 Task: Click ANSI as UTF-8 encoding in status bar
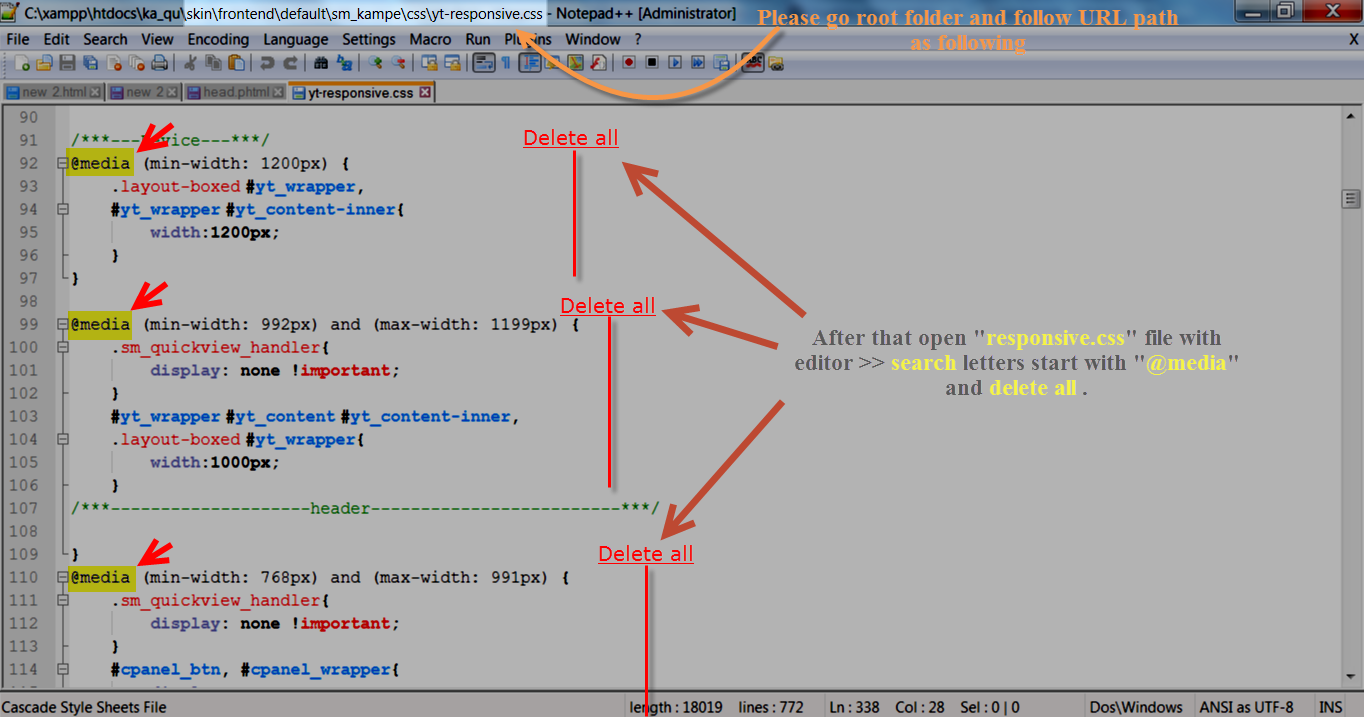click(1246, 707)
